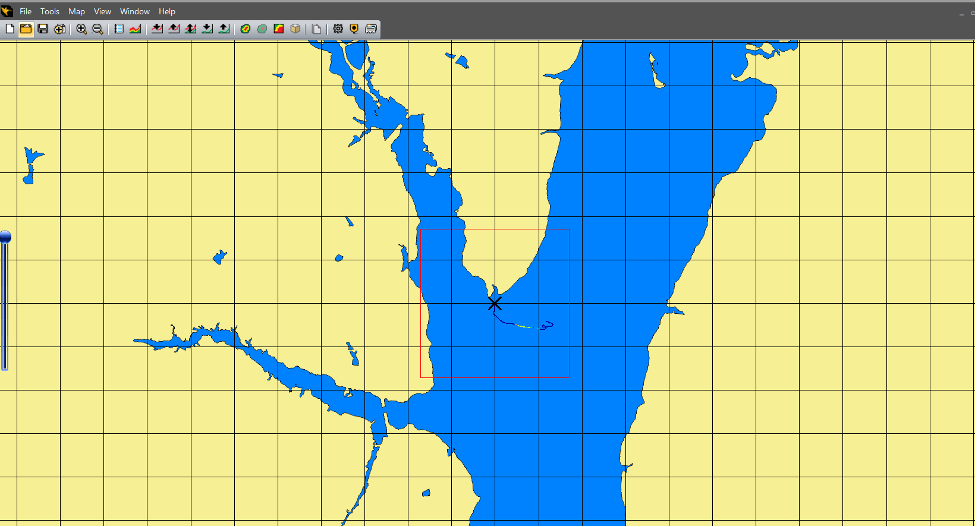Zoom out with the minus magnifier

pos(98,29)
